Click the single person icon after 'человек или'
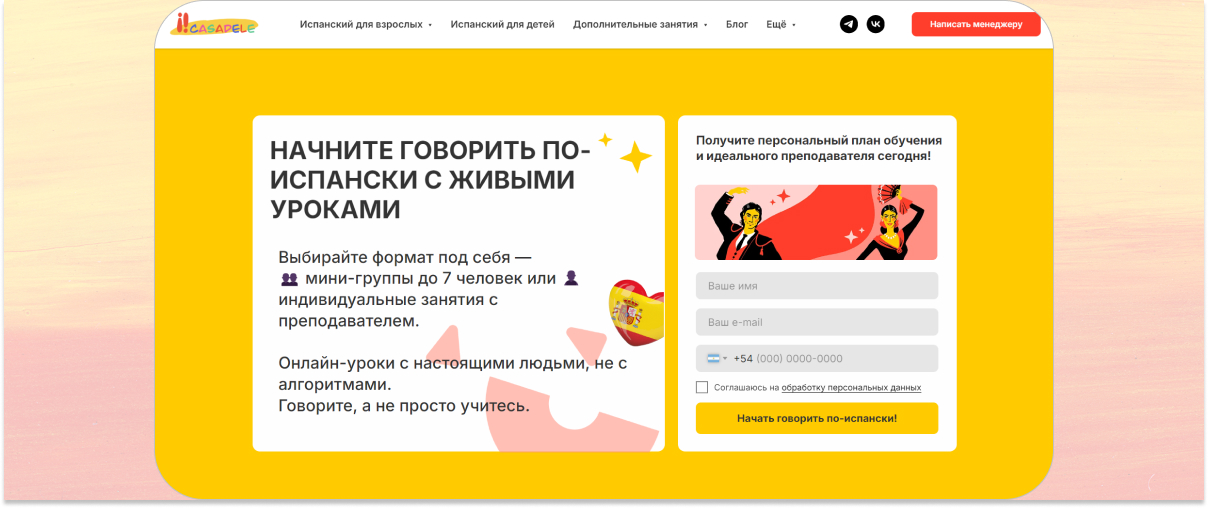 click(x=571, y=278)
